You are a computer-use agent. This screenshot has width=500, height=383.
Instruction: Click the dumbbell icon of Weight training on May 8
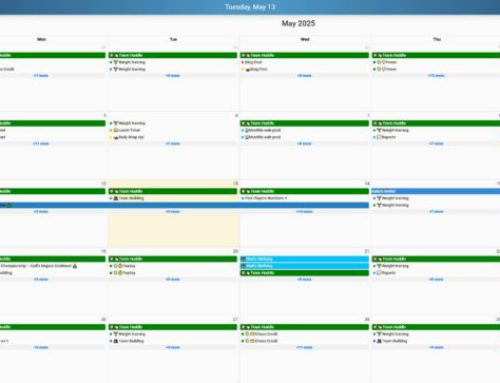click(379, 130)
